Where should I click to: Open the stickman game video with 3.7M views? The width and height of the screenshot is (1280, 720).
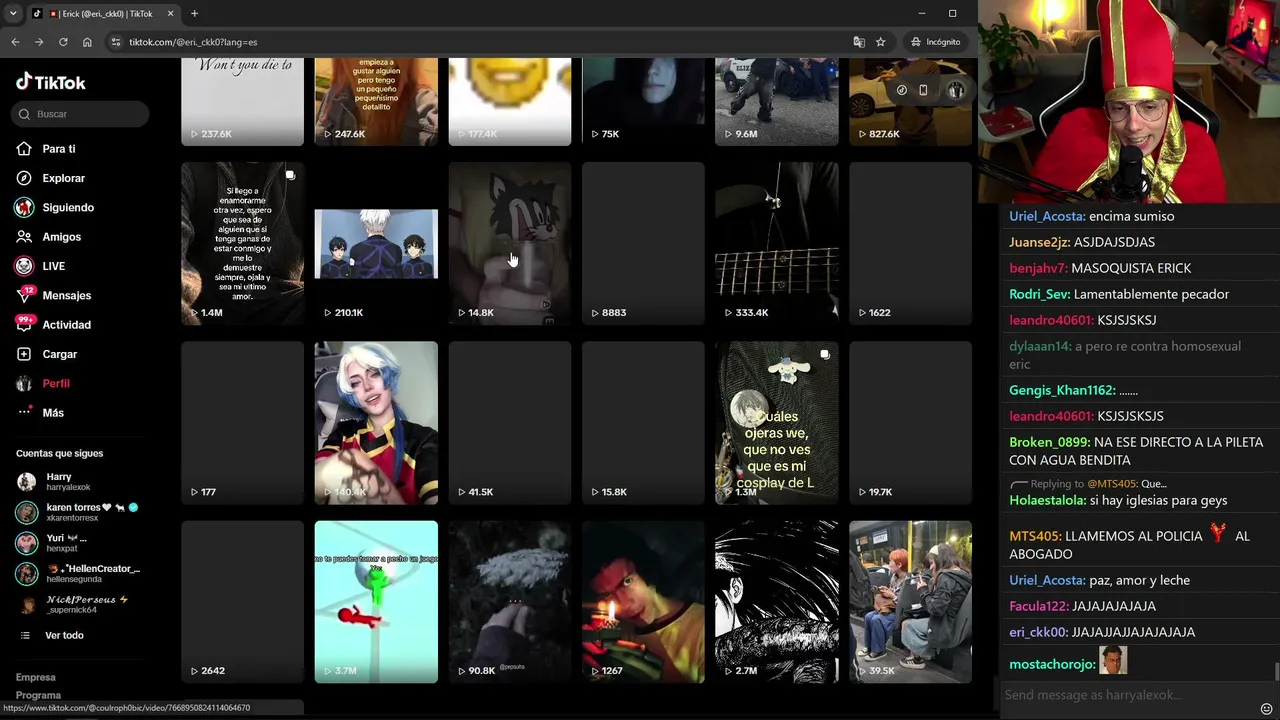click(x=376, y=602)
